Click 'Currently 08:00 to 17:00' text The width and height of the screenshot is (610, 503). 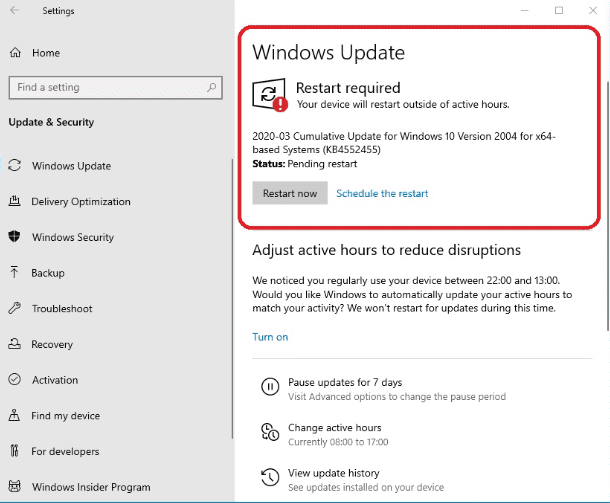(x=338, y=442)
